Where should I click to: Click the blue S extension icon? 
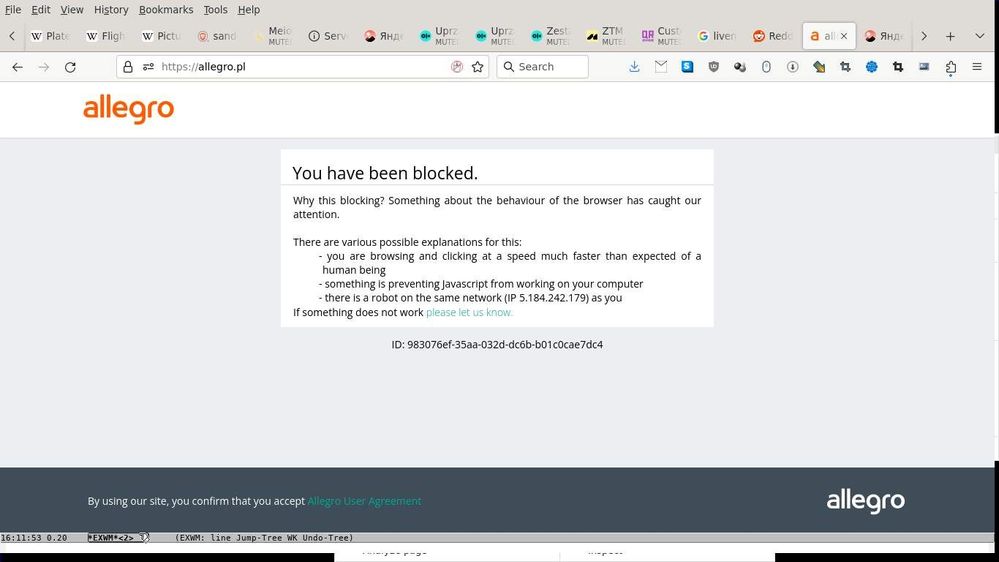687,66
